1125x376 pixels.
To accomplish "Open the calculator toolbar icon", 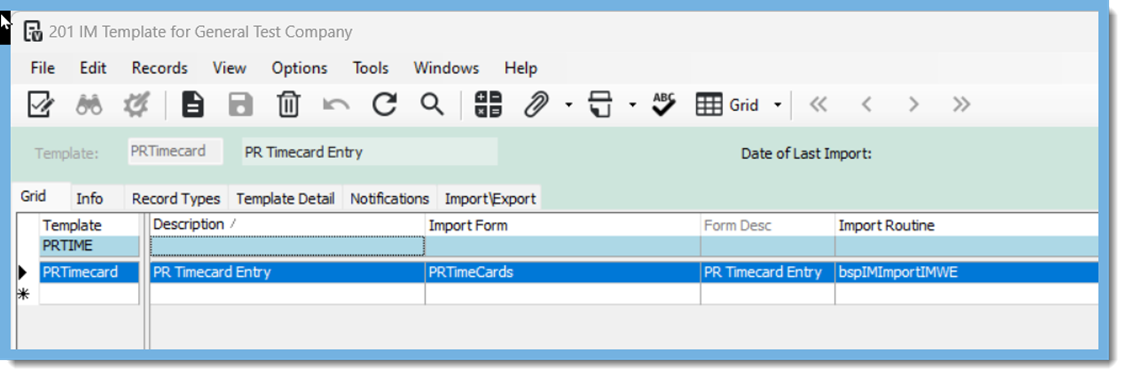I will click(488, 105).
